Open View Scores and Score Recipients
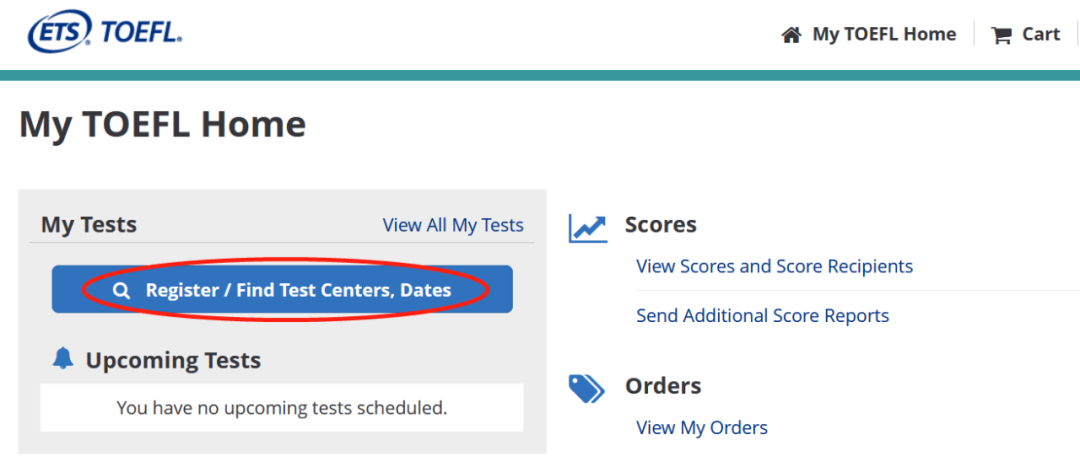The image size is (1080, 467). tap(774, 266)
